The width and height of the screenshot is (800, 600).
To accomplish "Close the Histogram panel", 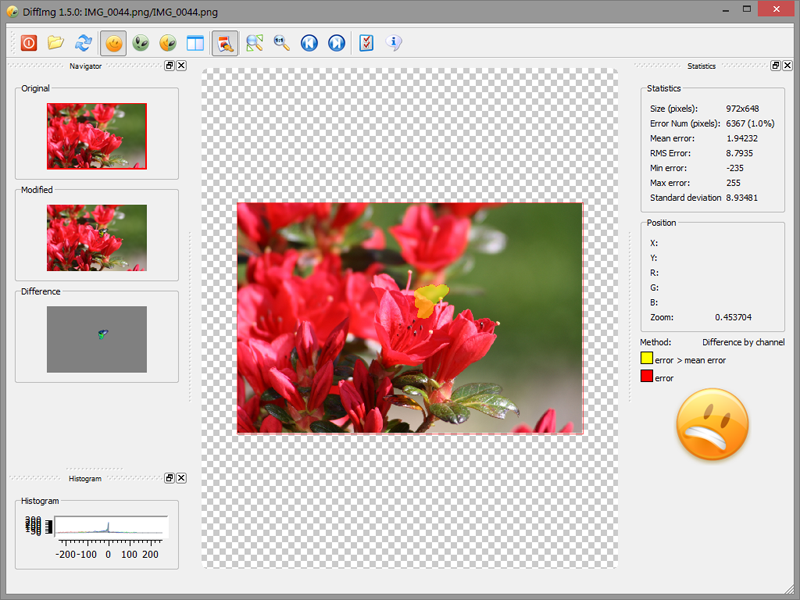I will [181, 479].
